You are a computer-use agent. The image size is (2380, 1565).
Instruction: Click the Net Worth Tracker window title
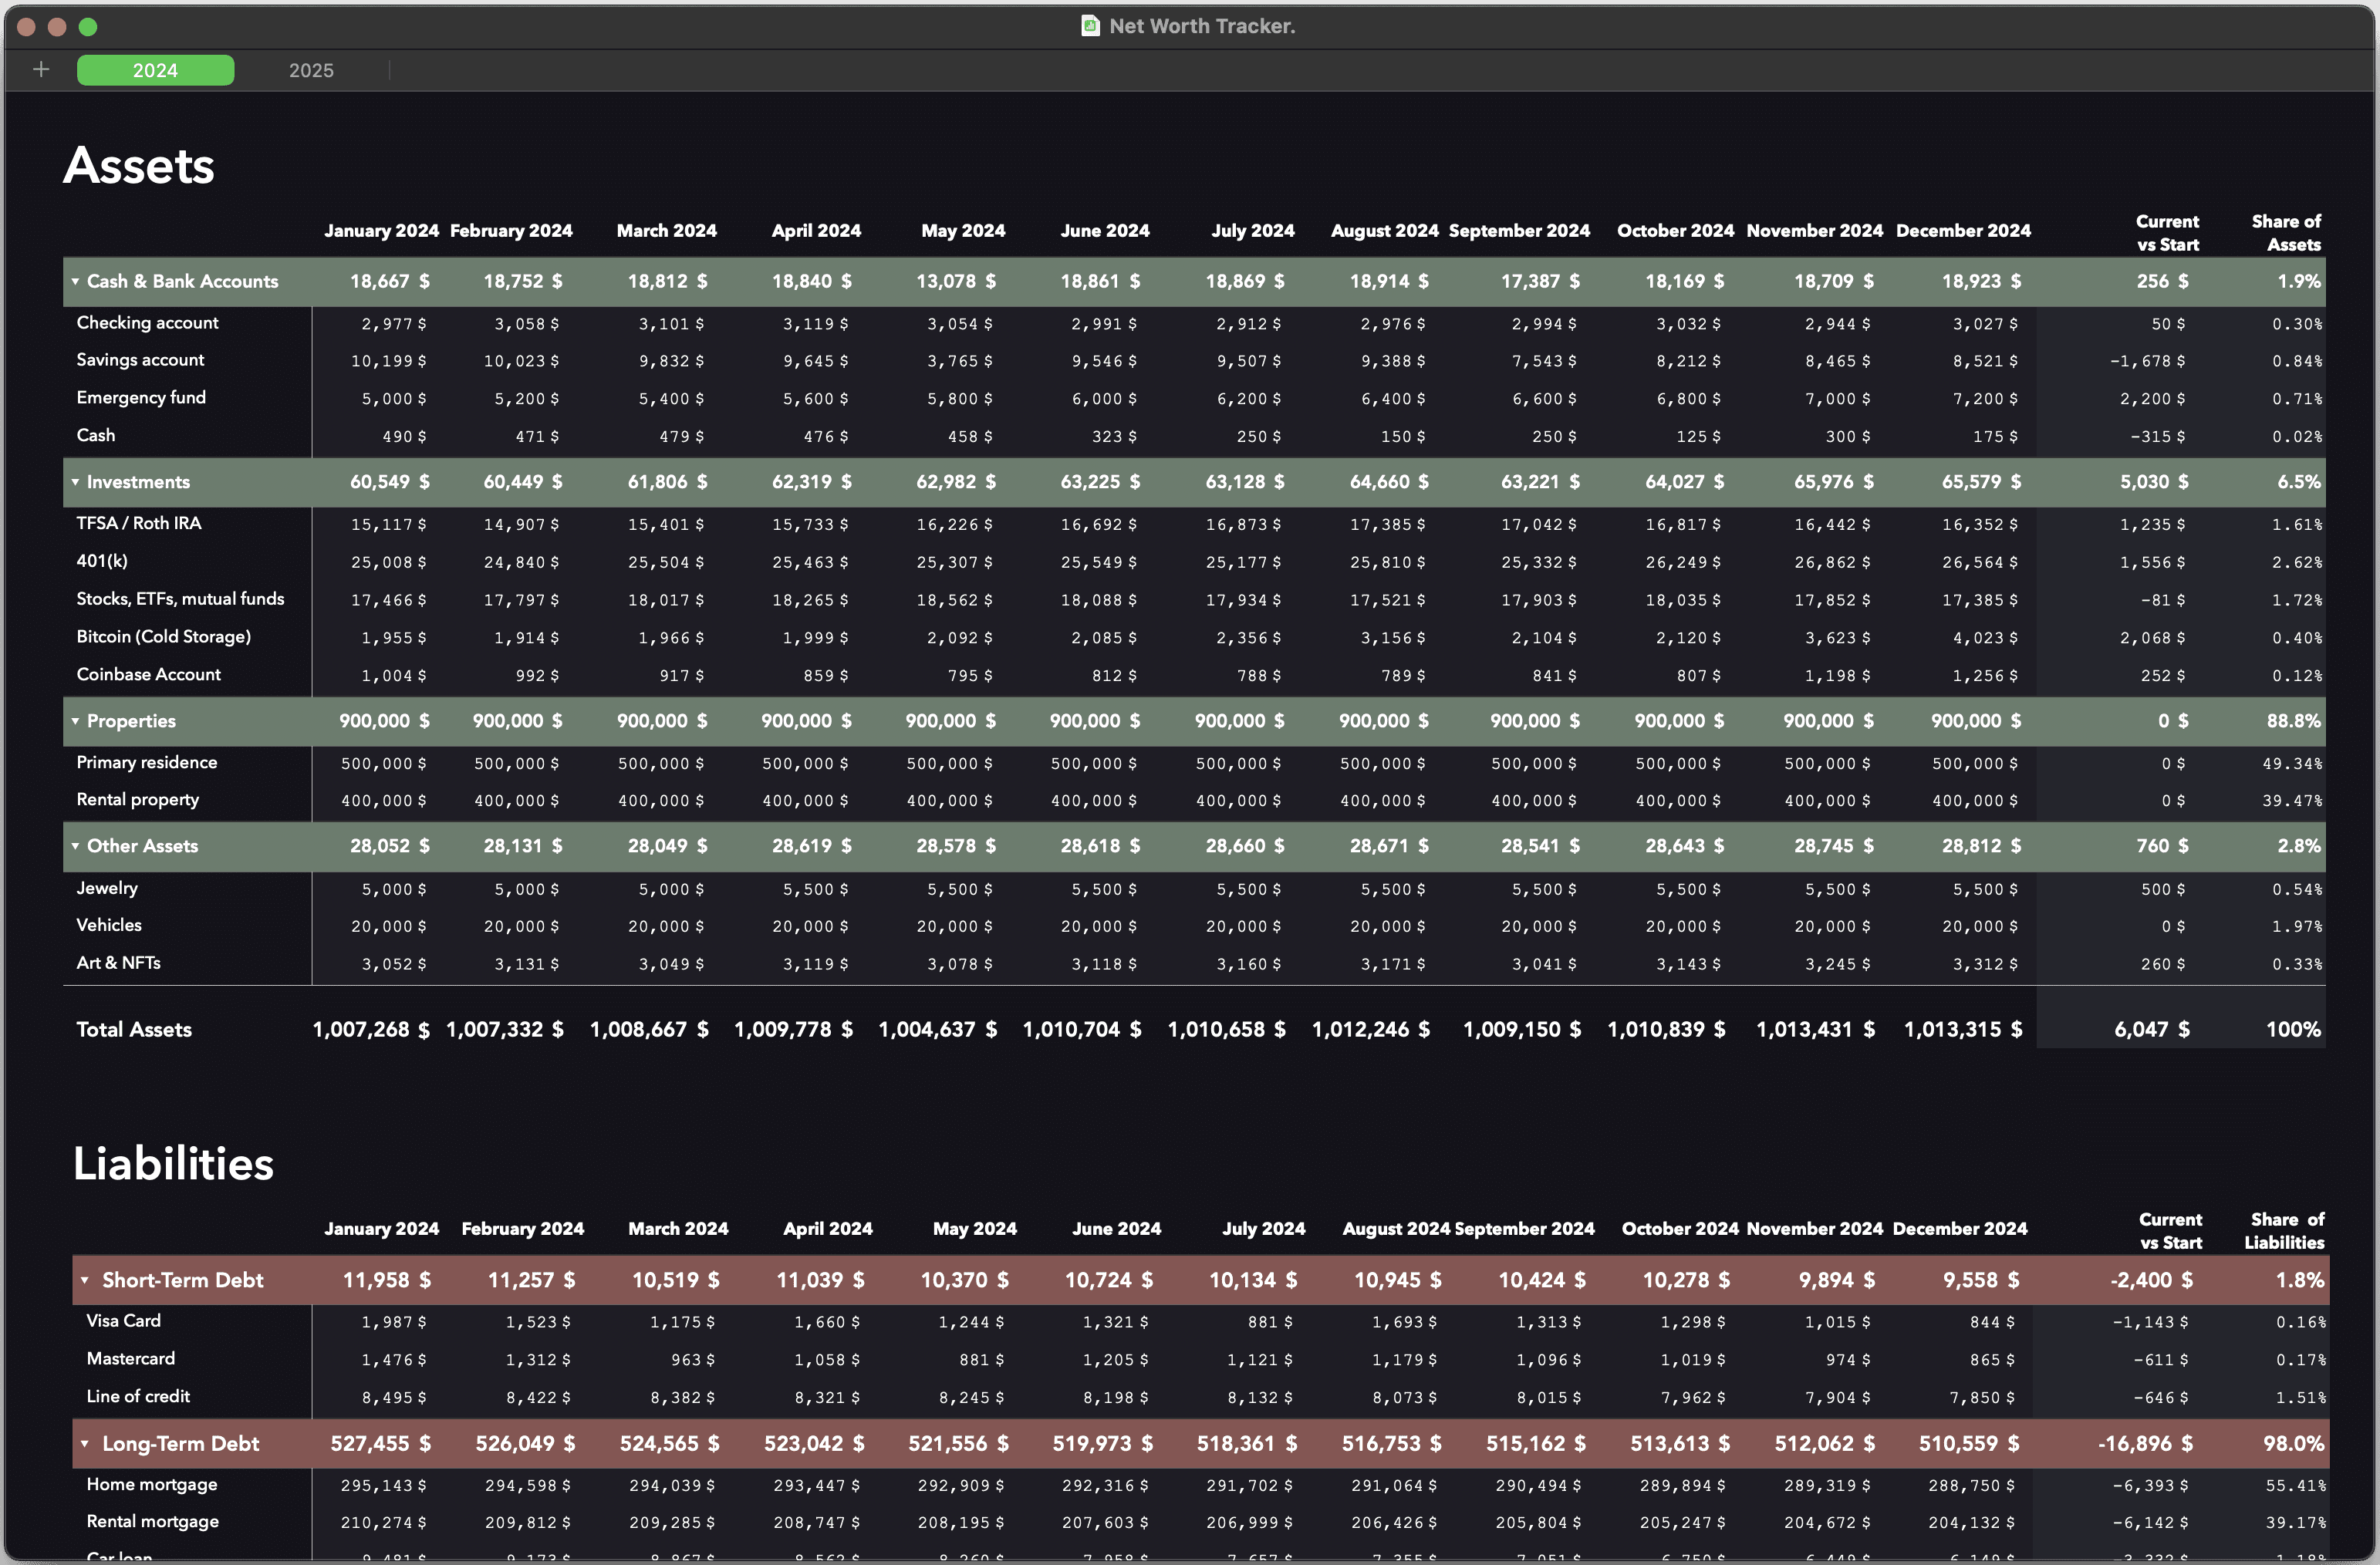coord(1202,26)
